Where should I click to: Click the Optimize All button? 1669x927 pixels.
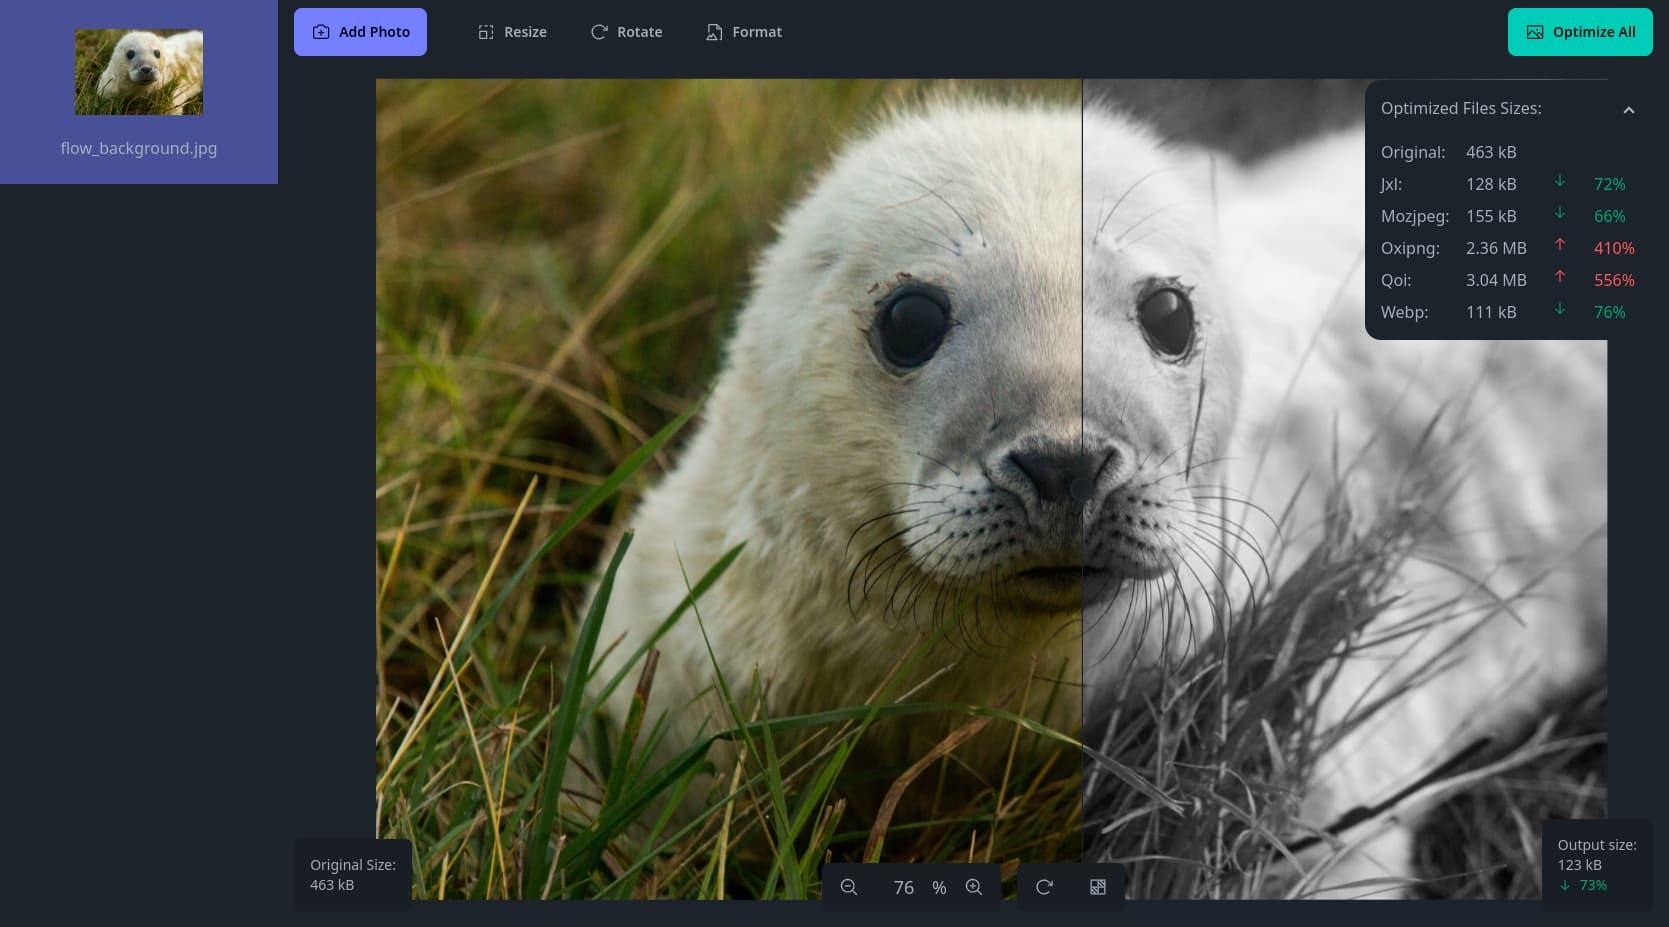(x=1580, y=32)
